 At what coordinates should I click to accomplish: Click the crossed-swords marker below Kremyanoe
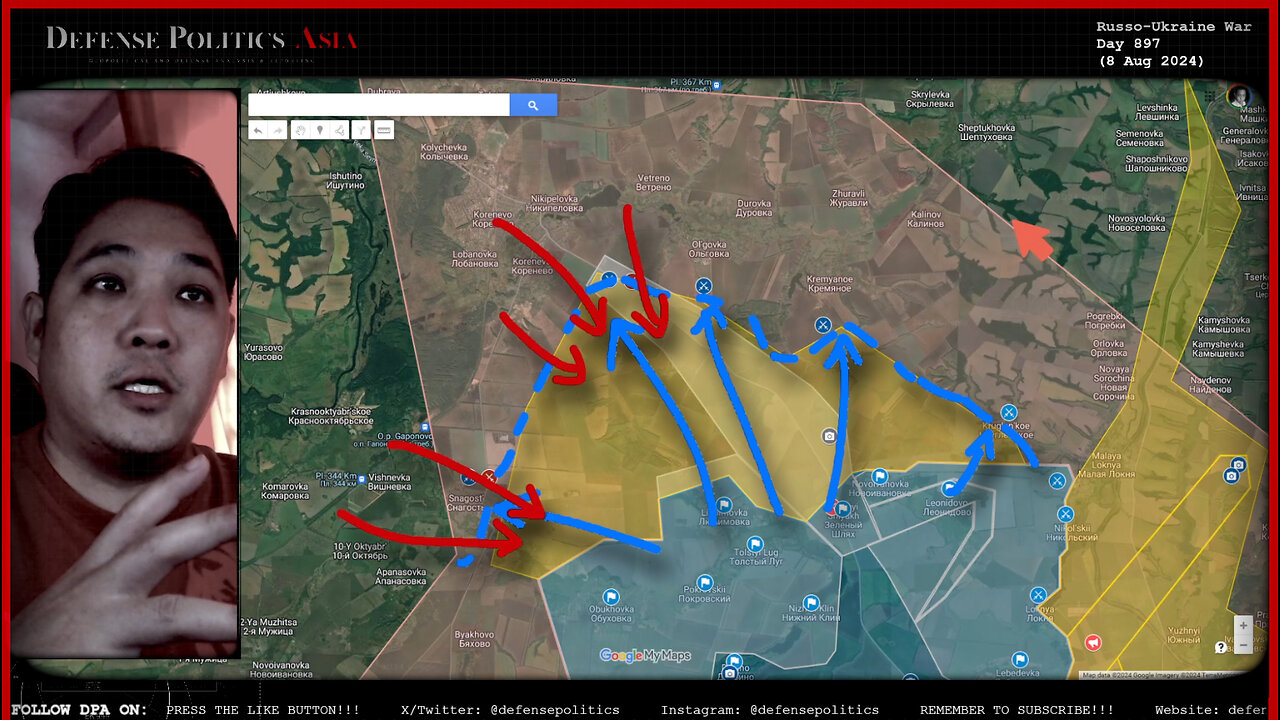click(x=822, y=324)
